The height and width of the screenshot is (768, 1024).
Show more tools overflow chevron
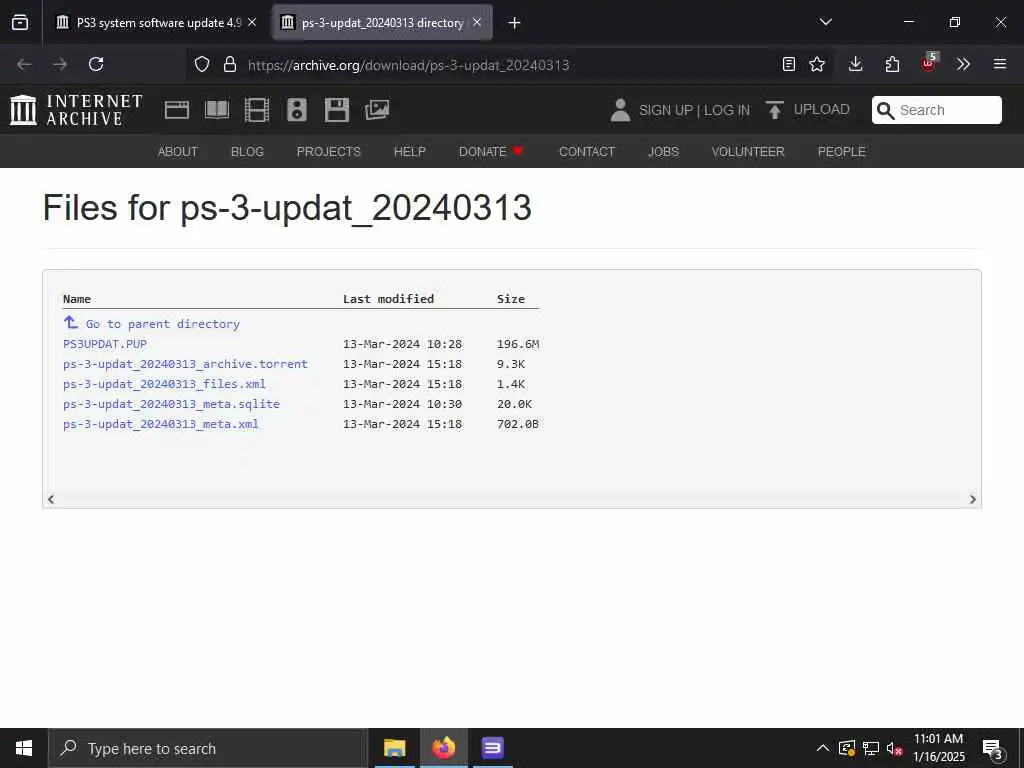click(x=963, y=64)
